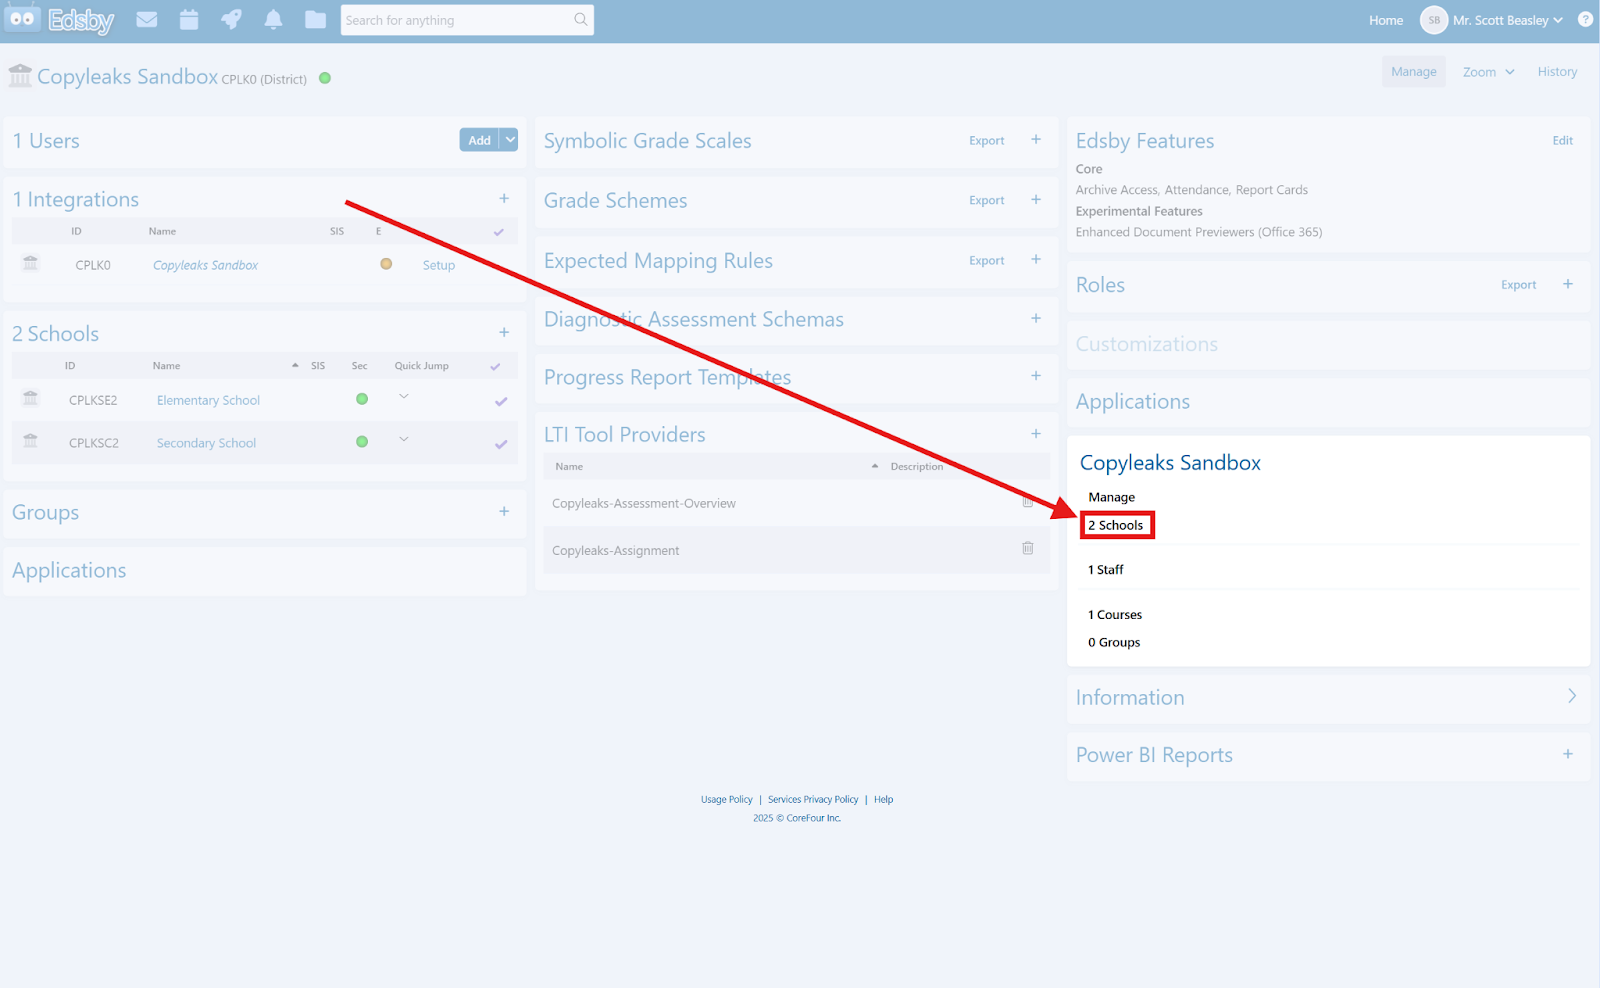Screen dimensions: 1600x988
Task: Export Roles list
Action: tap(1519, 285)
